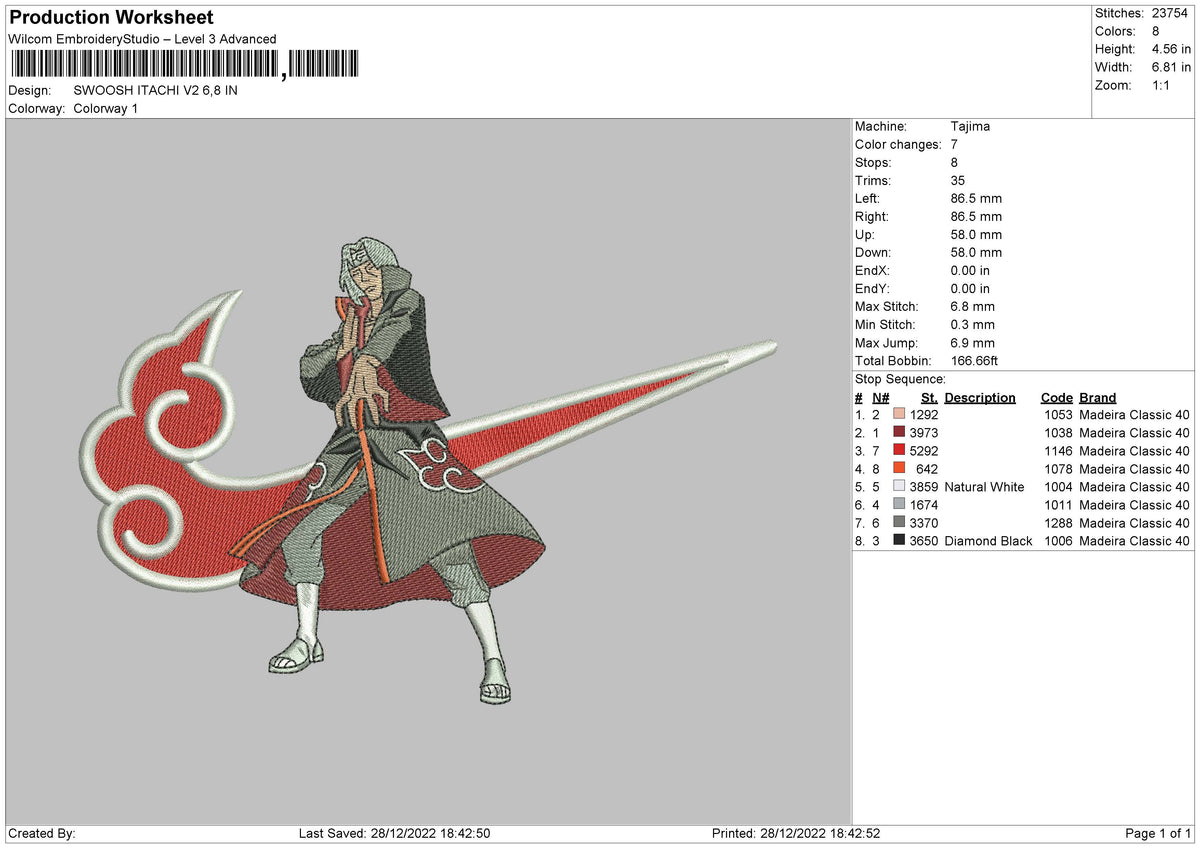
Task: Click stitch count 1292 in stop sequence
Action: point(924,415)
